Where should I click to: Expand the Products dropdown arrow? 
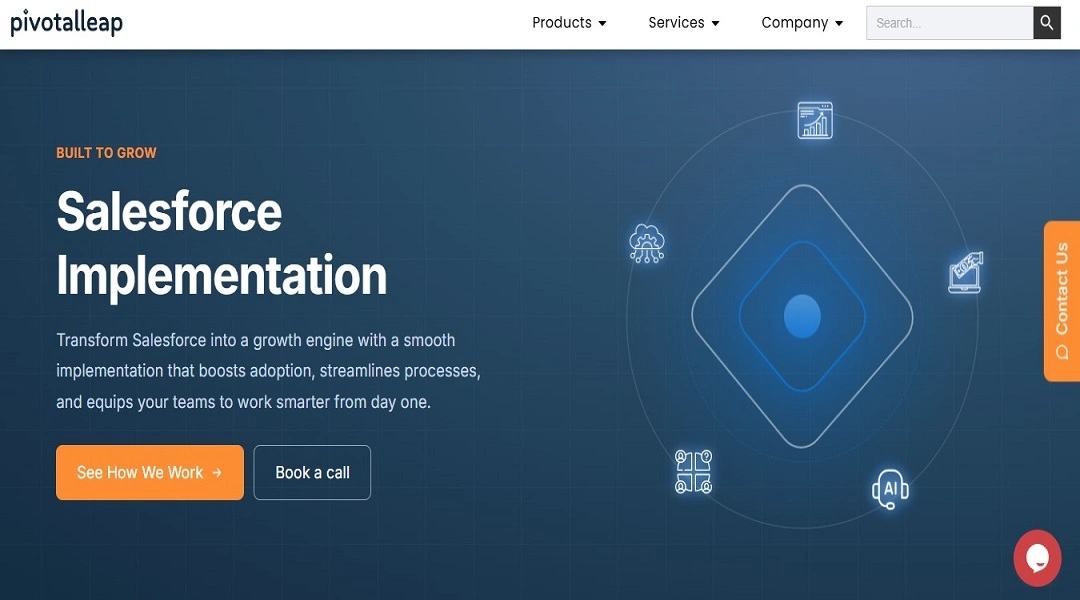click(603, 23)
